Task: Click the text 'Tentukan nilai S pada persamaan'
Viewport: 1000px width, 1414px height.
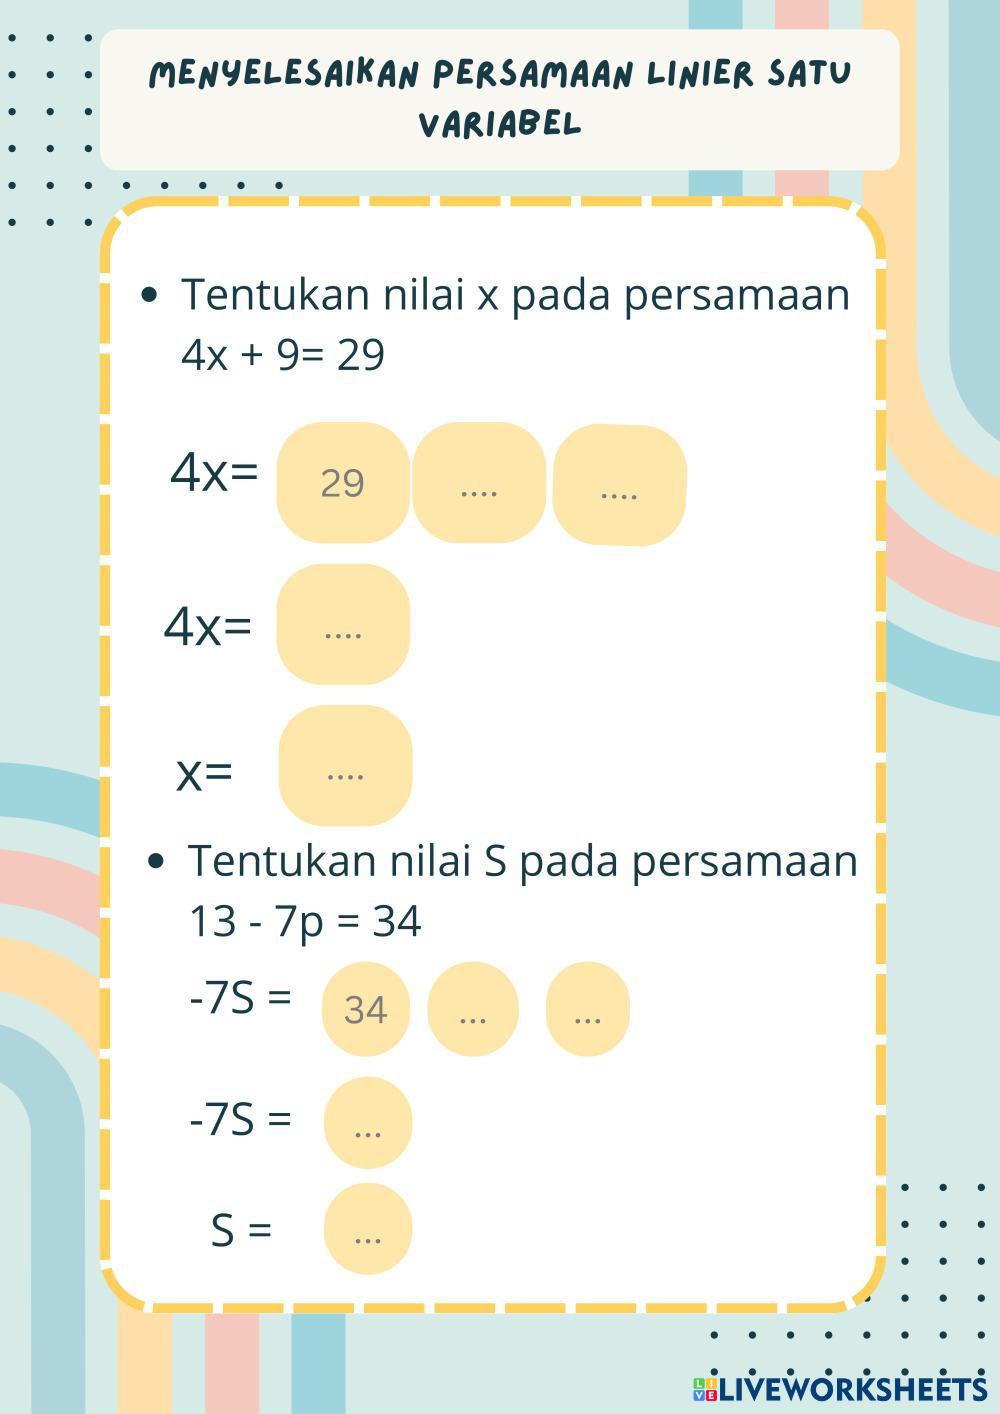Action: point(522,860)
